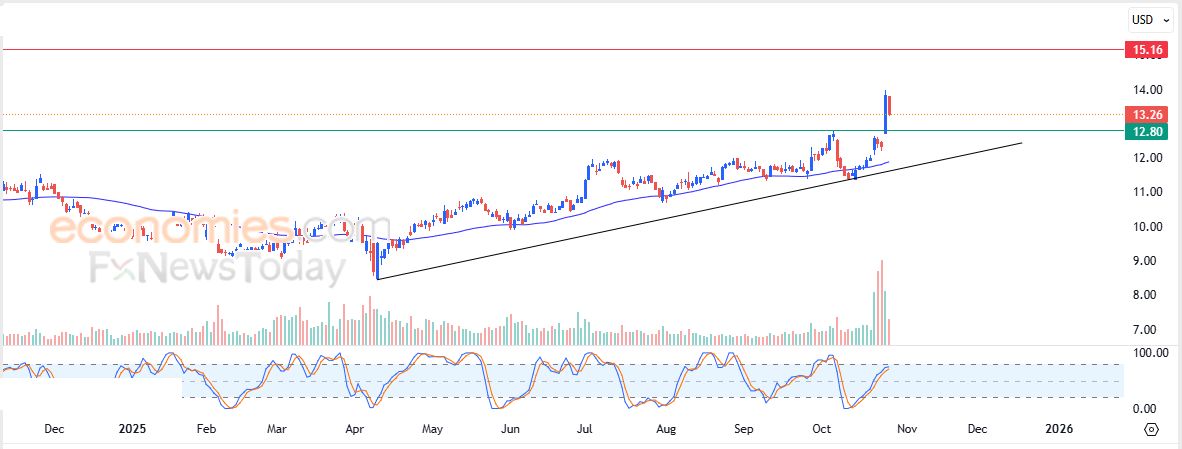Click the red 15.16 price label

(1141, 49)
